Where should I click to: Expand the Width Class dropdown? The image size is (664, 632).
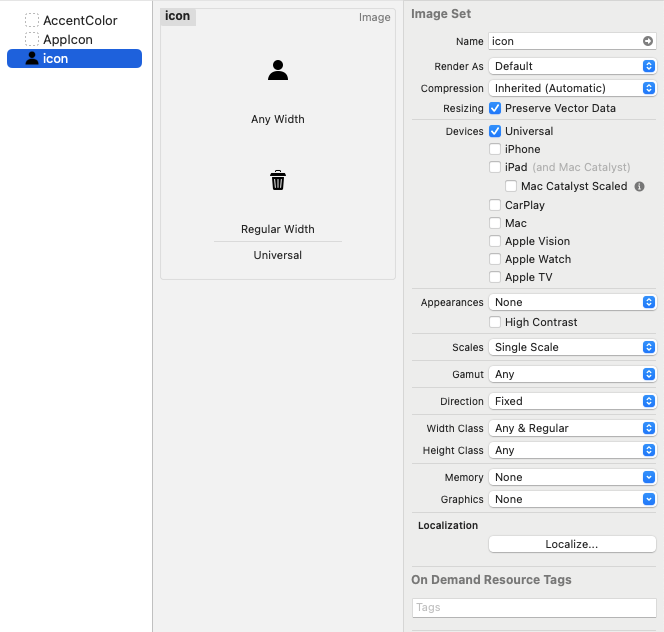click(x=572, y=428)
